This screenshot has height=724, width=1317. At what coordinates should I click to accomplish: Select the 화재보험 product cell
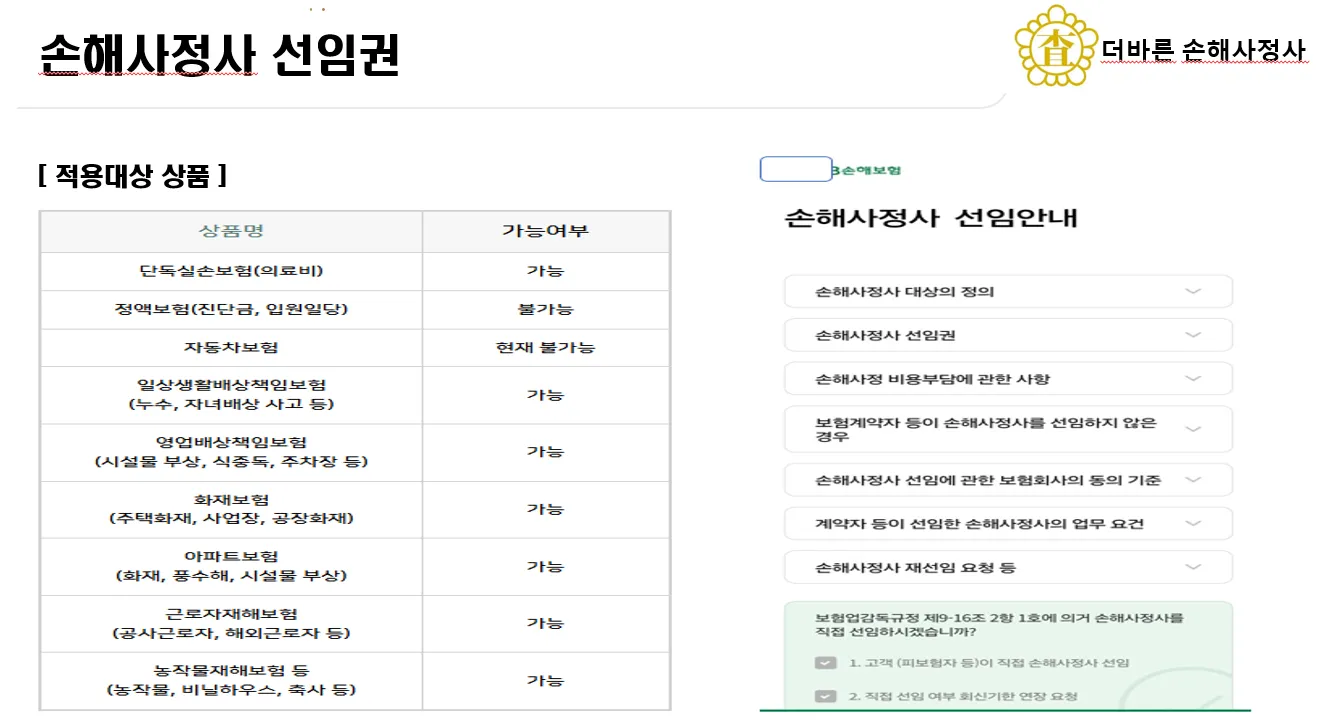click(231, 509)
